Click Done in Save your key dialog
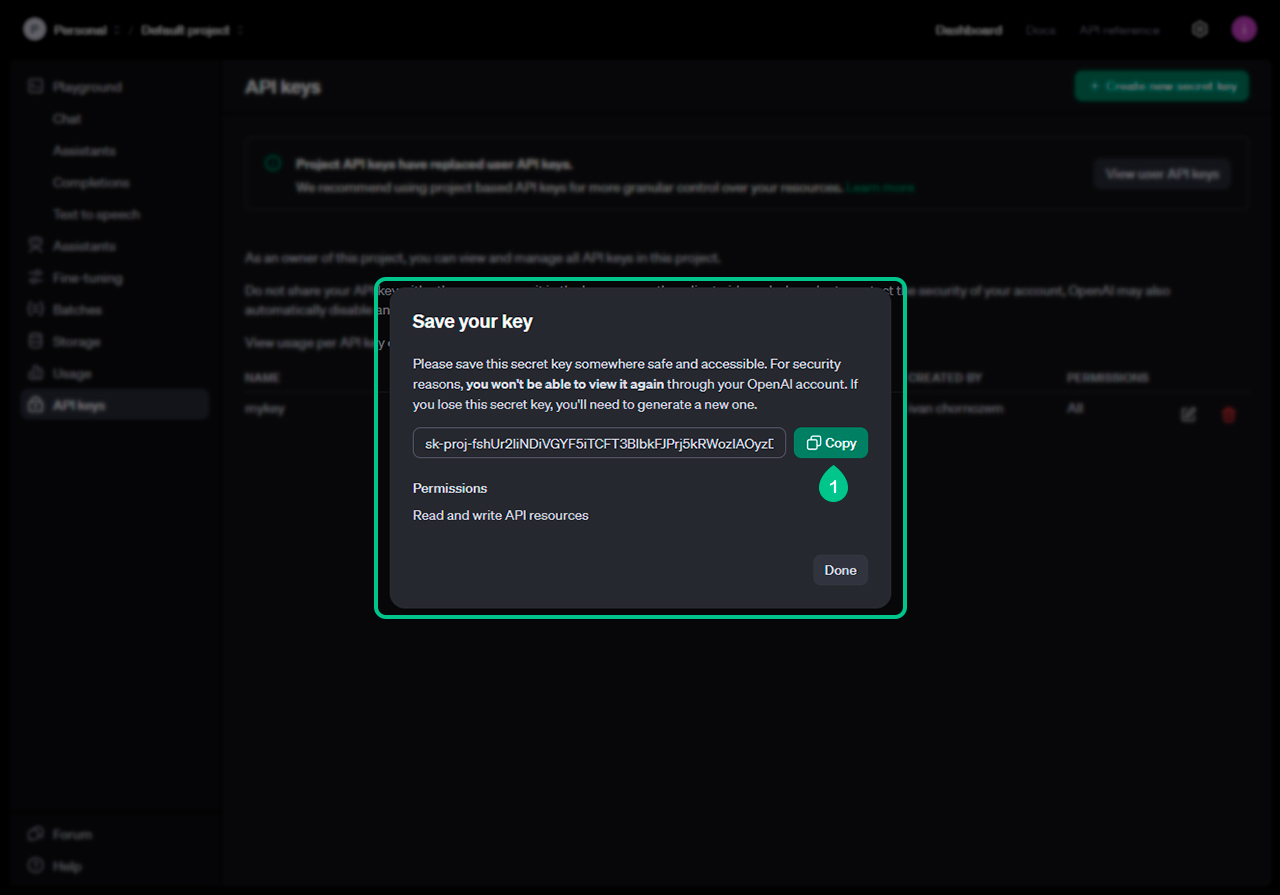This screenshot has height=895, width=1280. click(x=840, y=570)
